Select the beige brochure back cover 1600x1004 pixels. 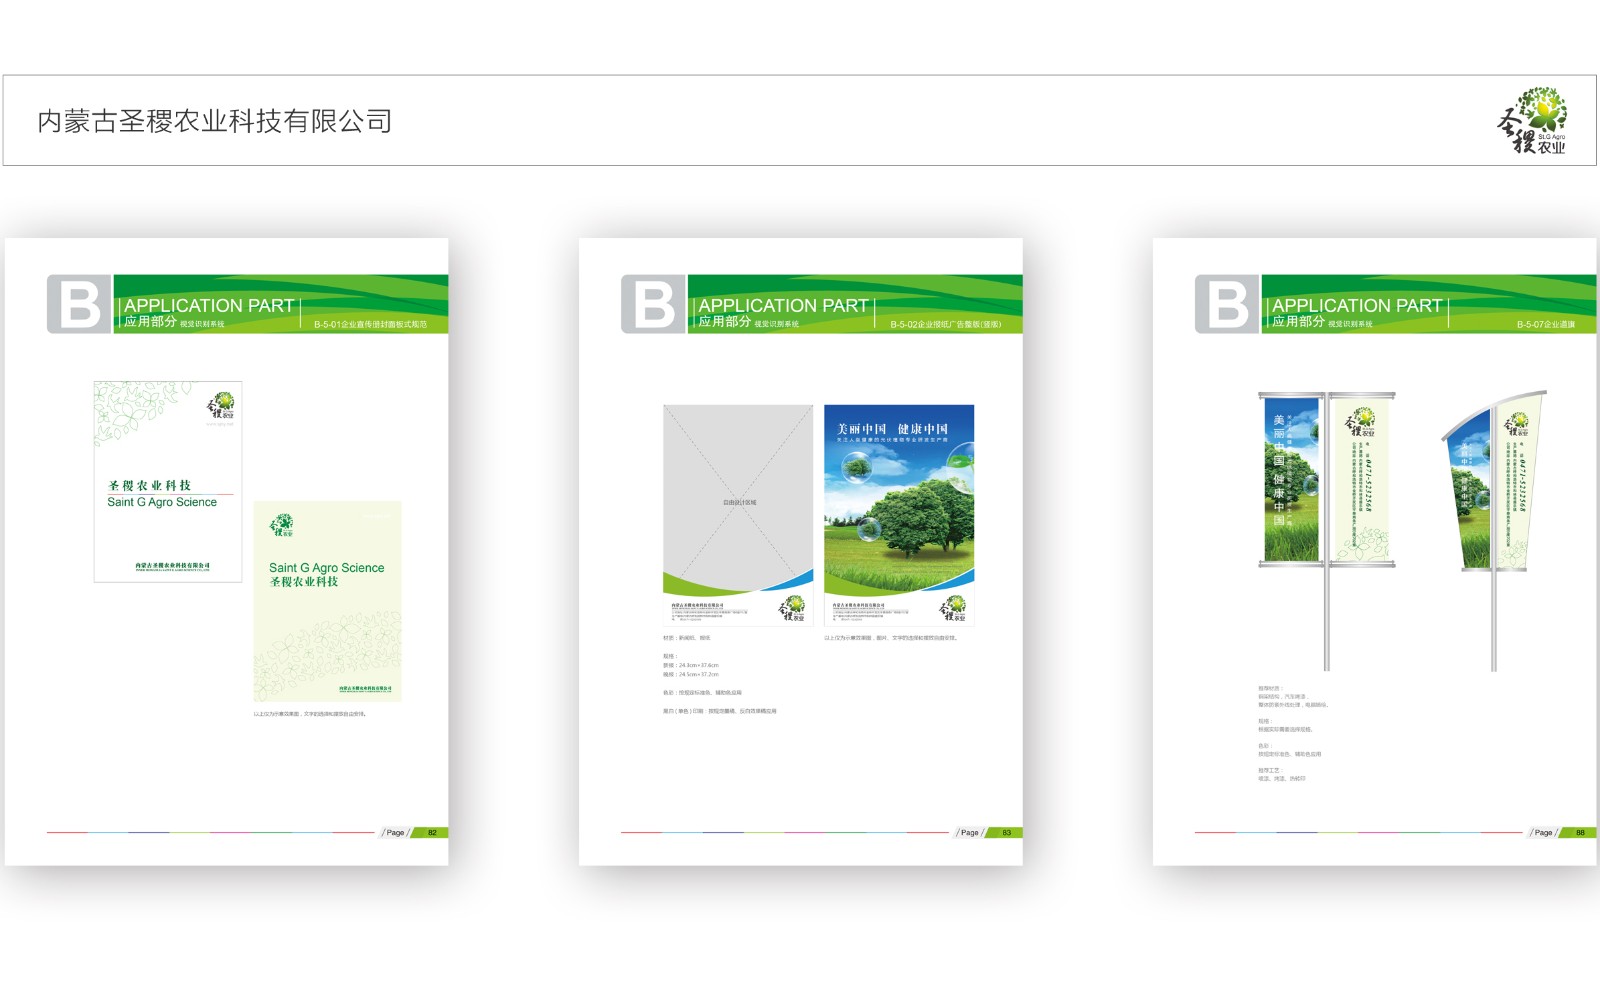[327, 601]
